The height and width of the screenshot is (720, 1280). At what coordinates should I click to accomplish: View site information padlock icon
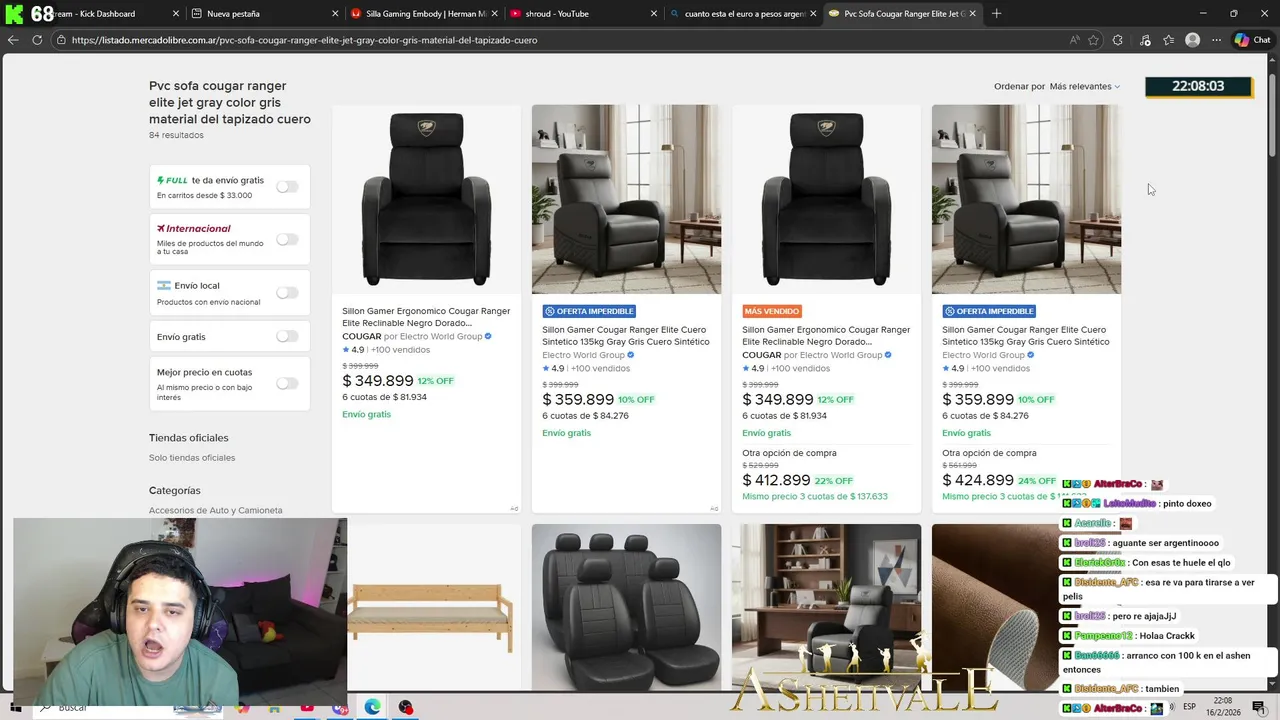coord(61,40)
